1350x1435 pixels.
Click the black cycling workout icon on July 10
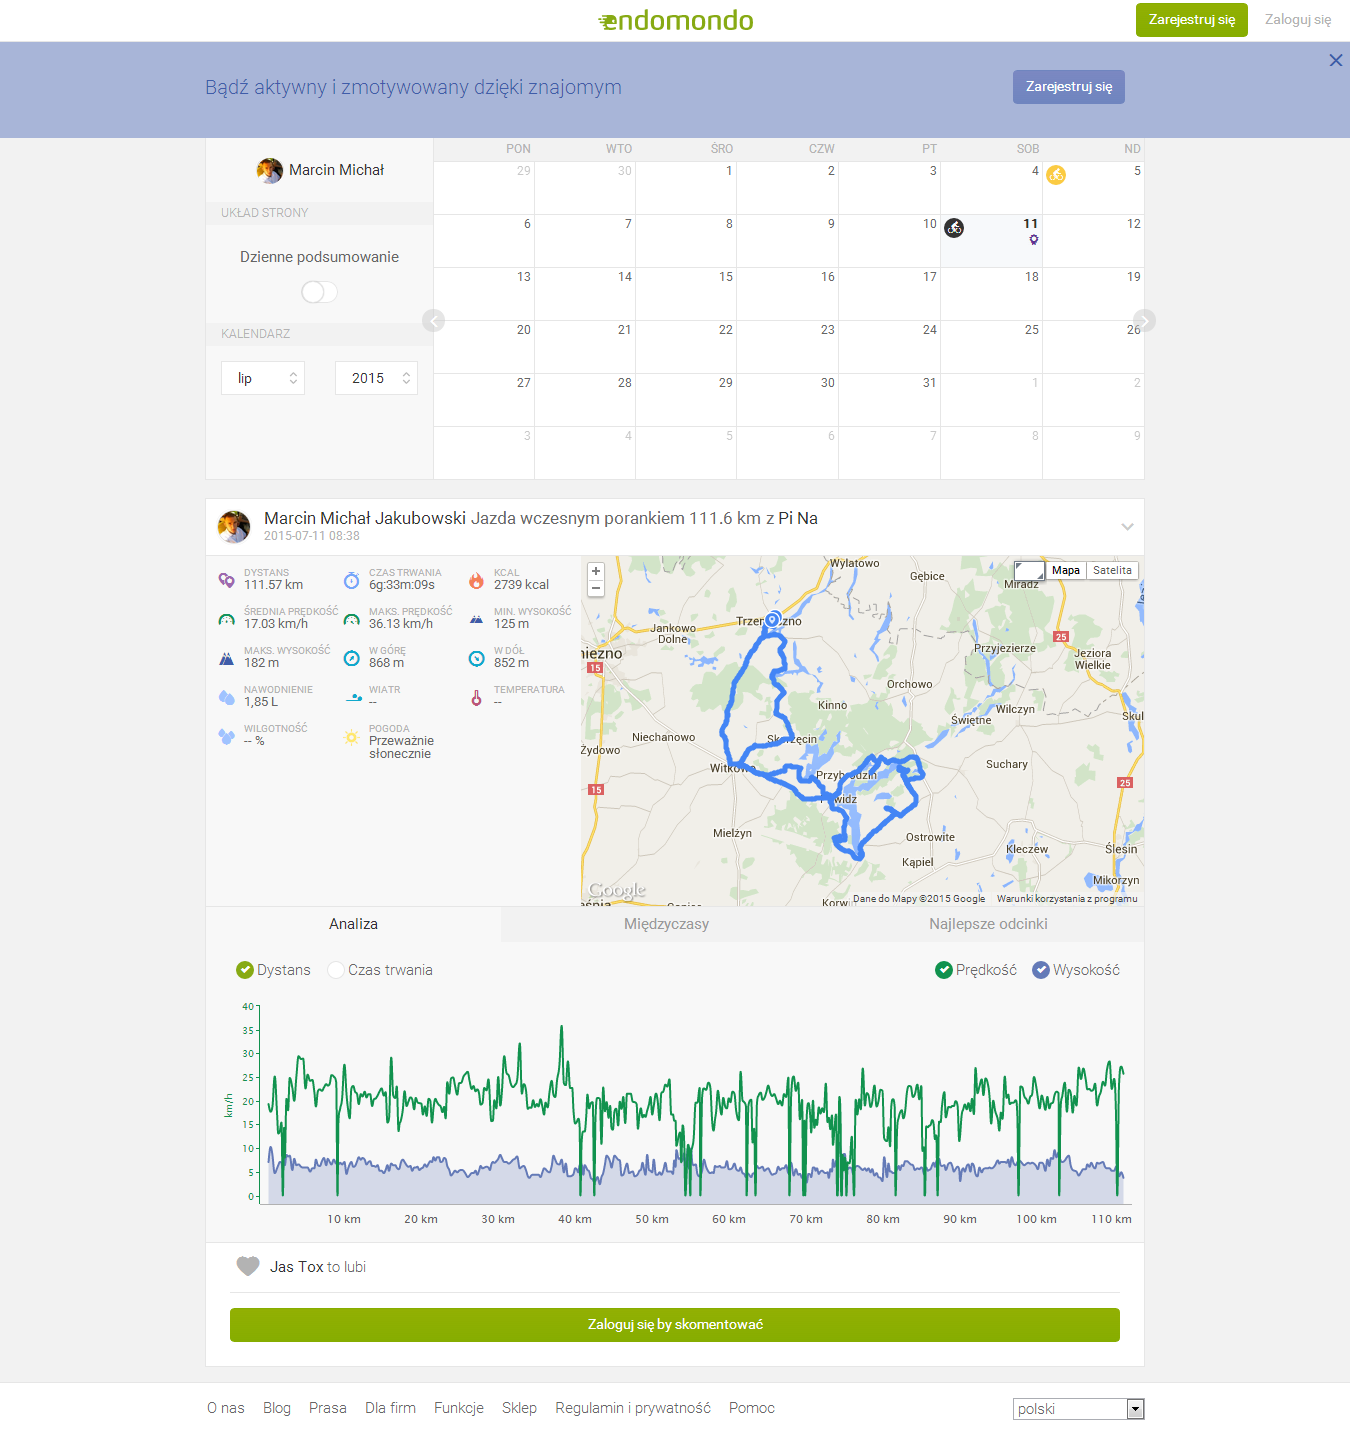click(x=954, y=228)
